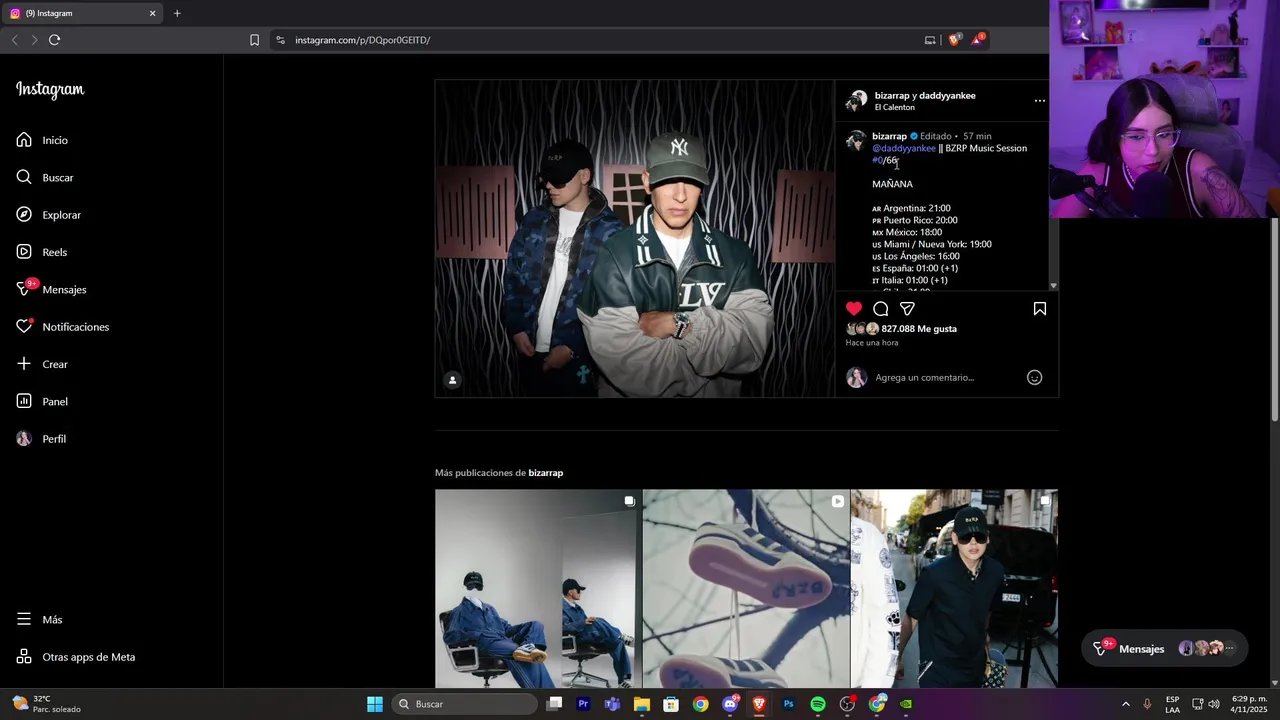
Task: Click the cast media icon in toolbar
Action: click(x=930, y=40)
